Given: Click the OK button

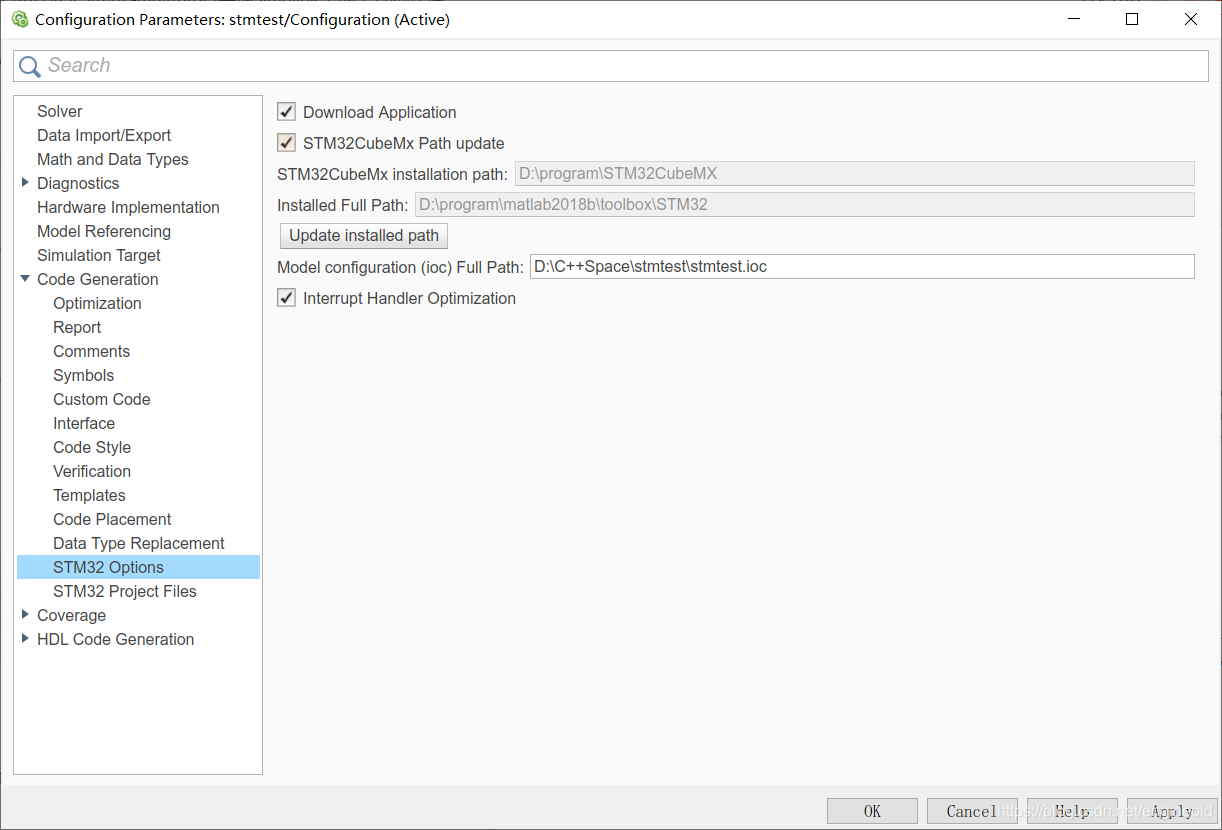Looking at the screenshot, I should tap(872, 811).
